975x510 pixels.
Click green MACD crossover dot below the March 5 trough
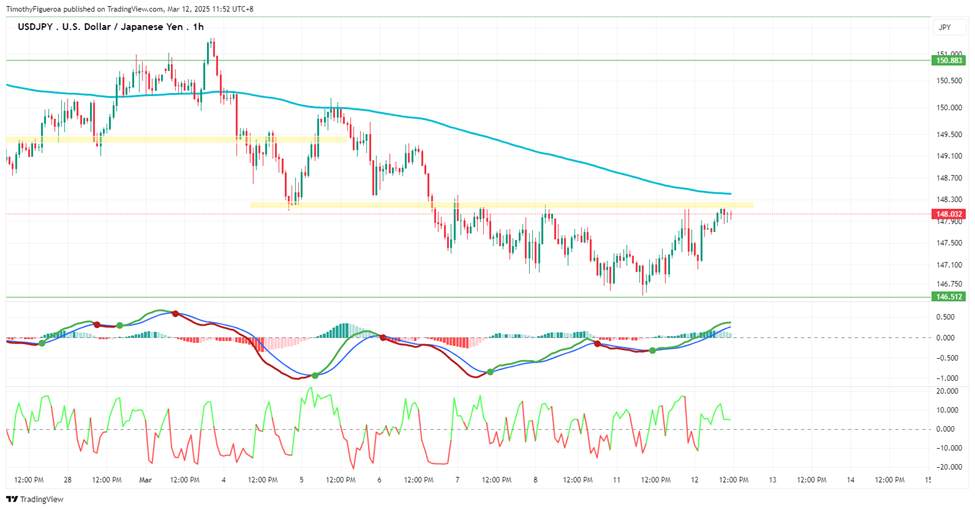click(x=315, y=375)
